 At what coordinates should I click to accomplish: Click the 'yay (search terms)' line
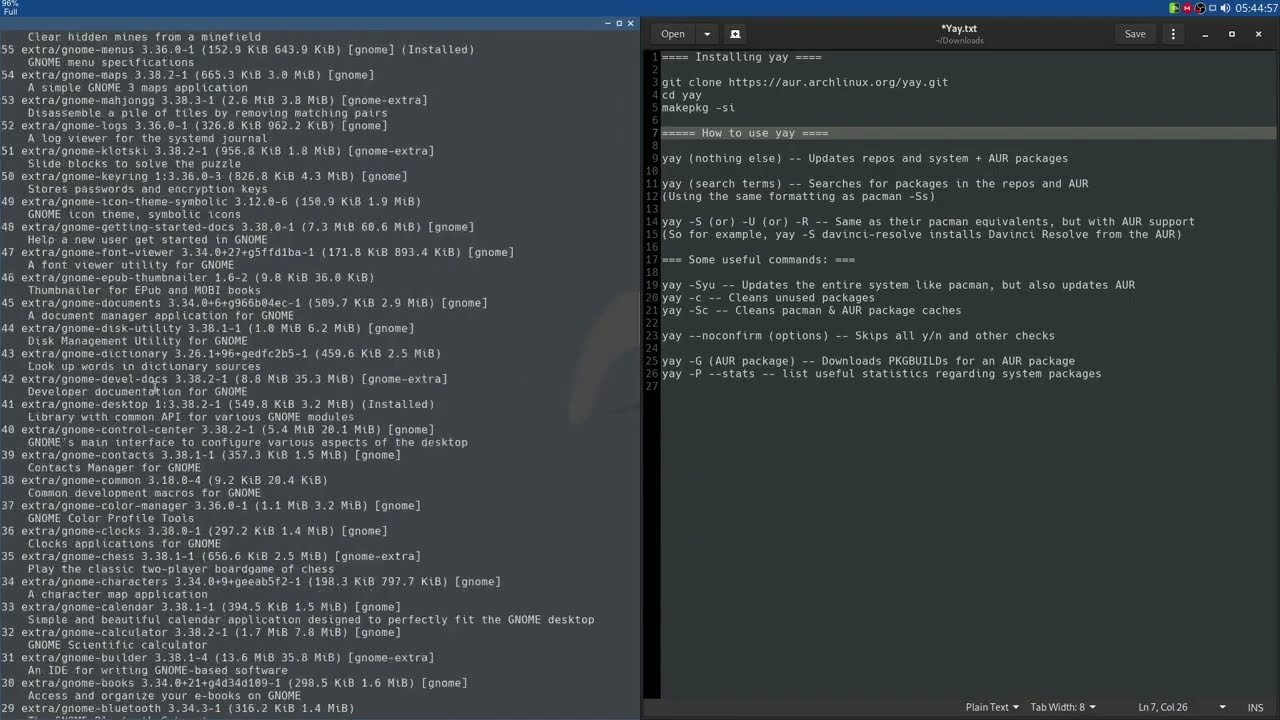click(874, 184)
